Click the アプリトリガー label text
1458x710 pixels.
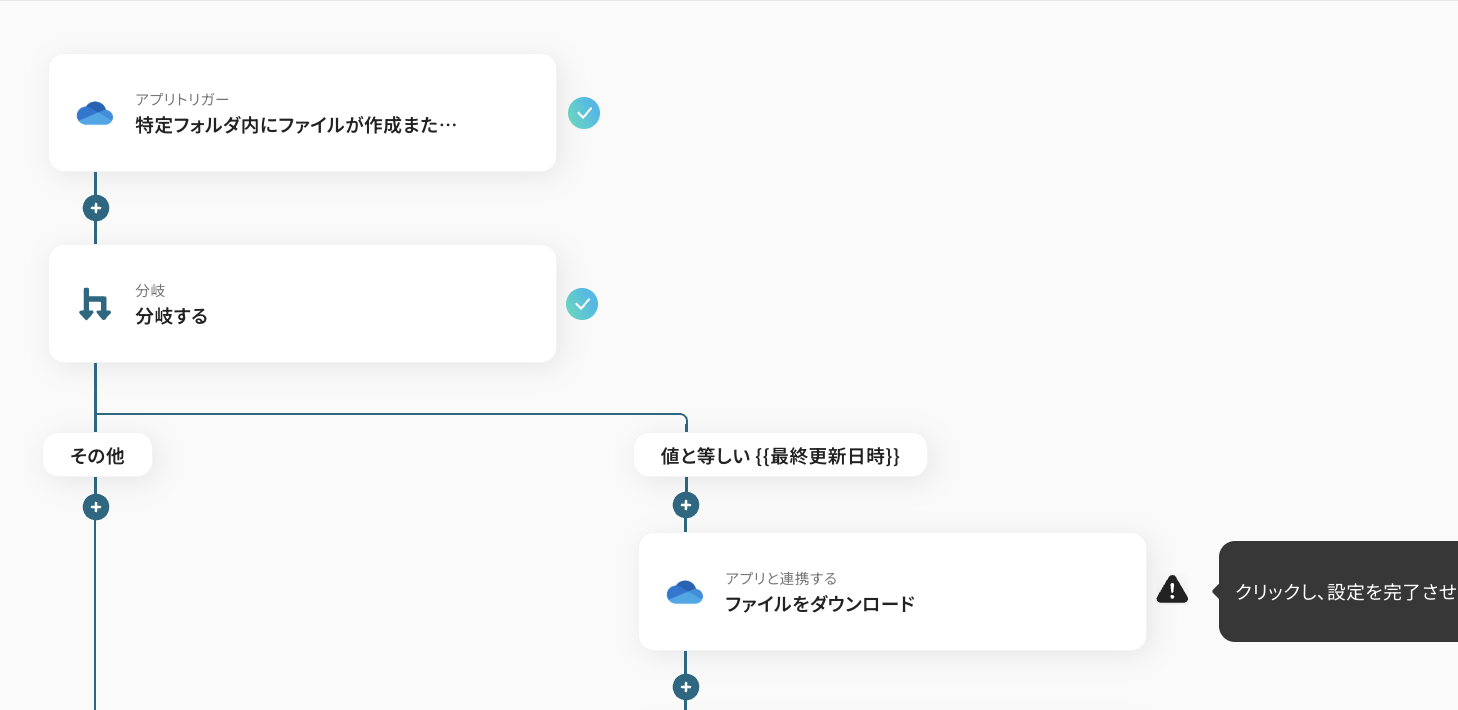click(182, 100)
